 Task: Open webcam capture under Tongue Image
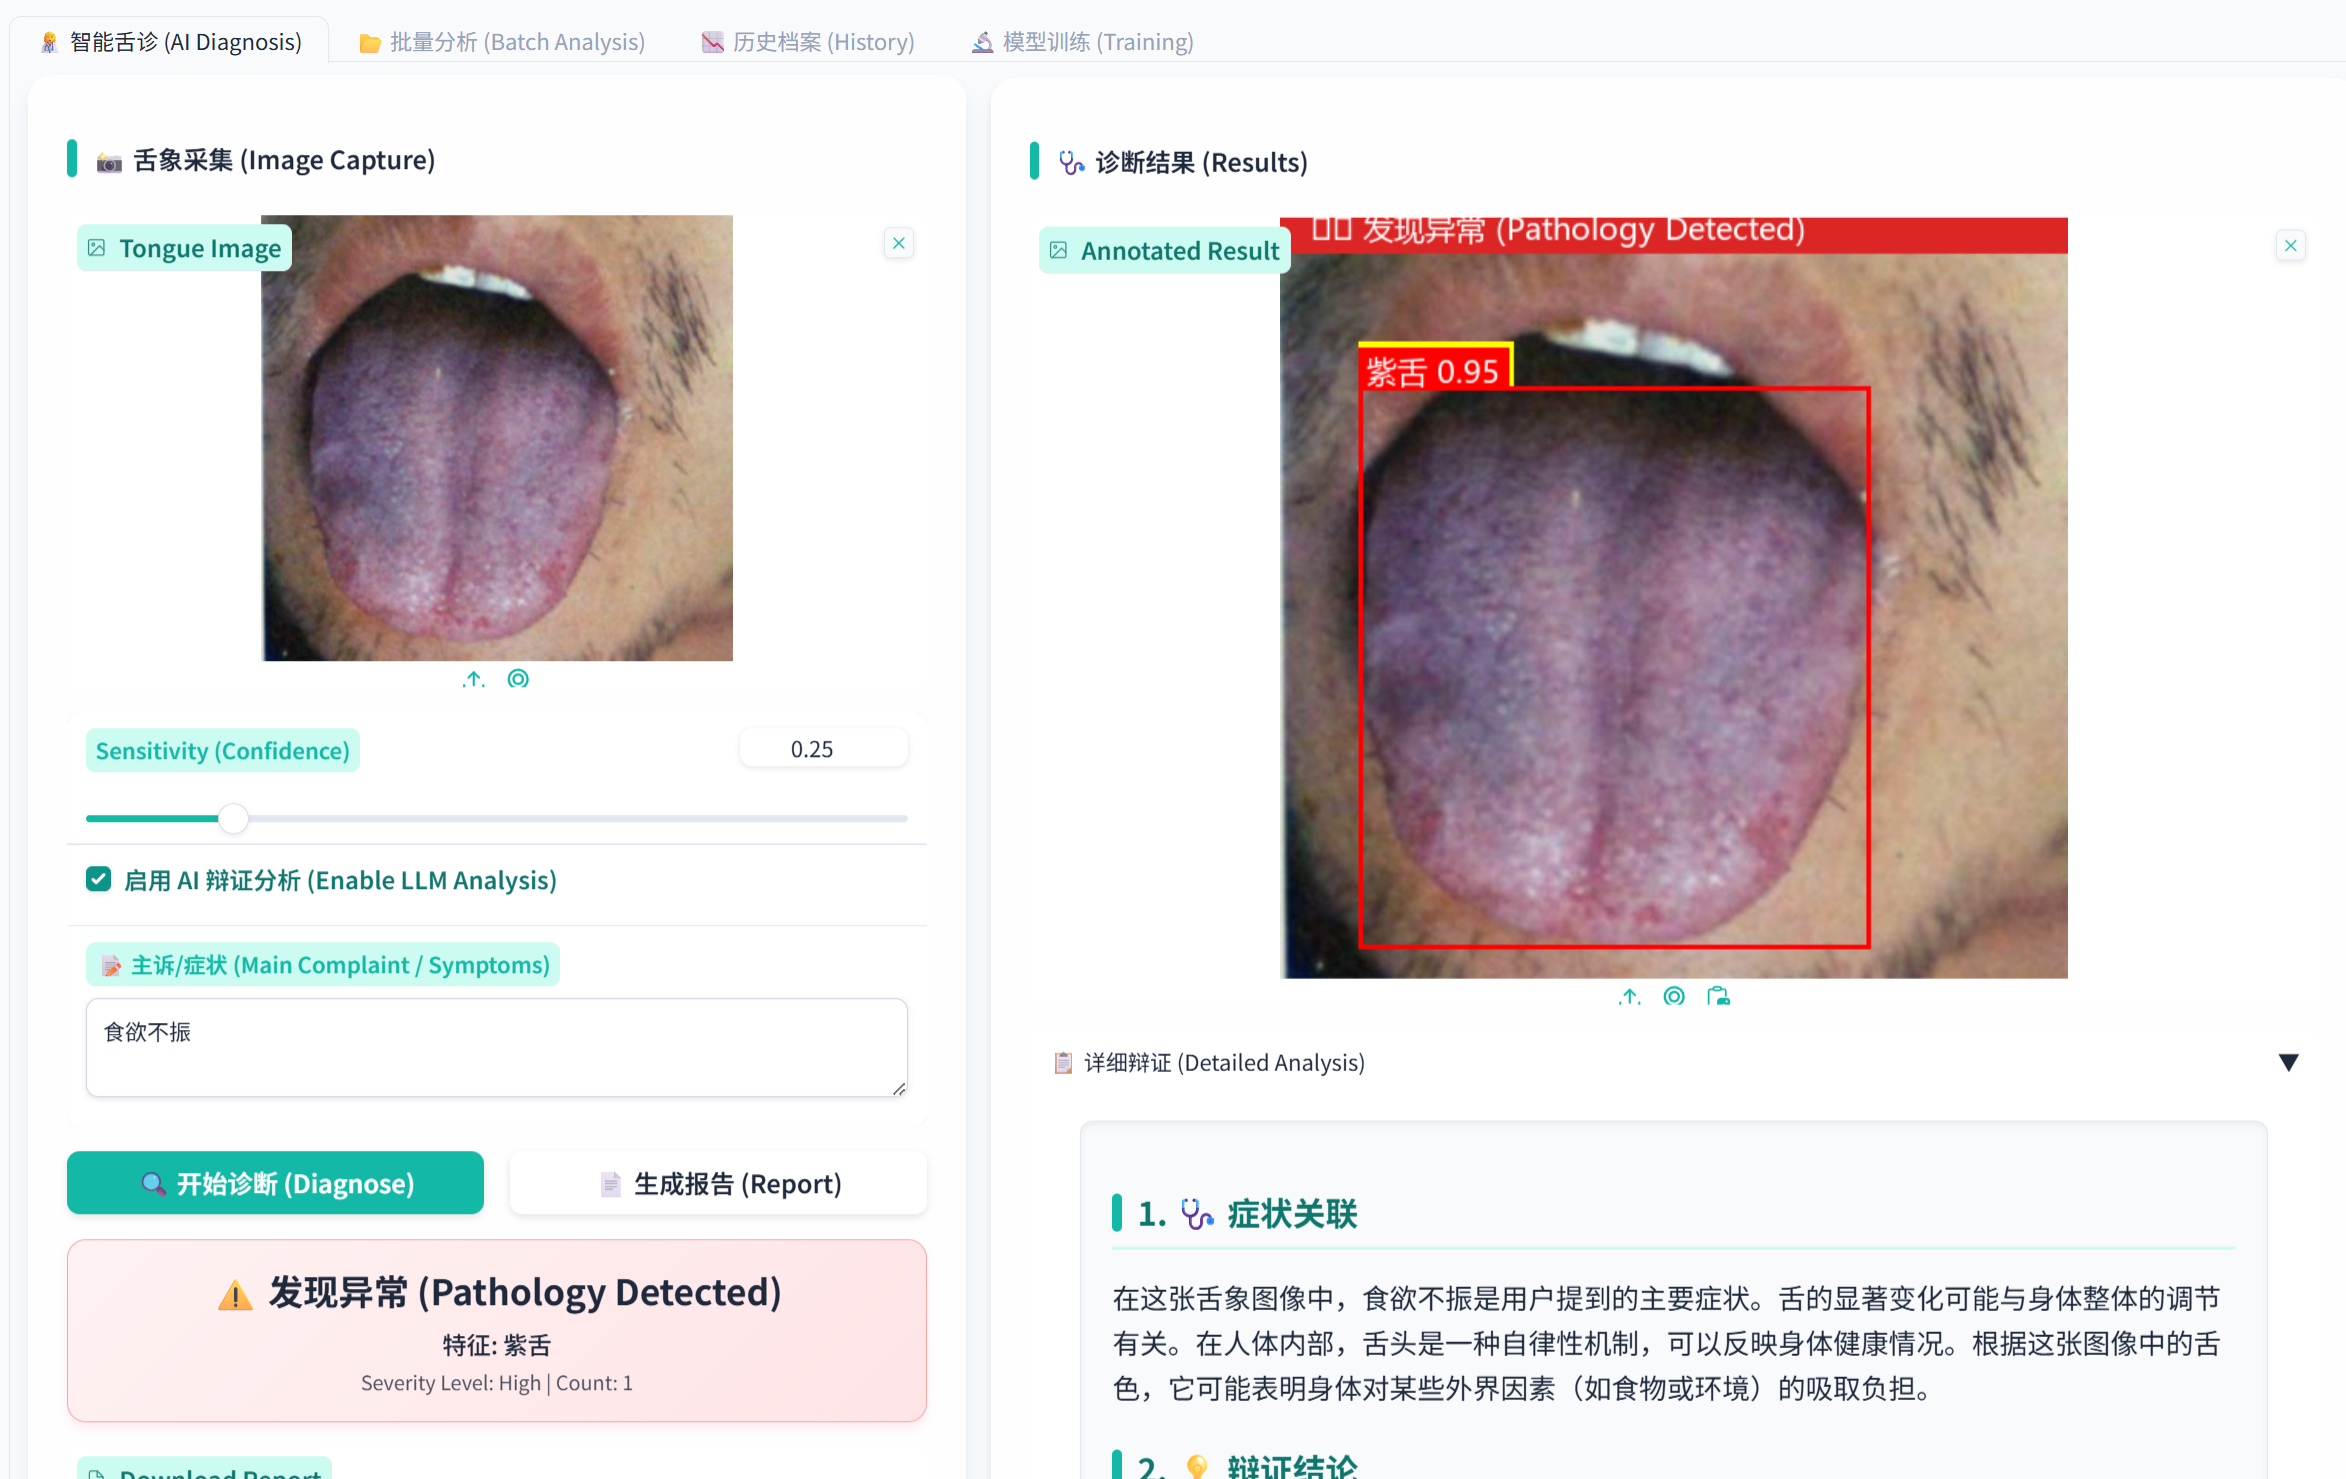pyautogui.click(x=518, y=679)
